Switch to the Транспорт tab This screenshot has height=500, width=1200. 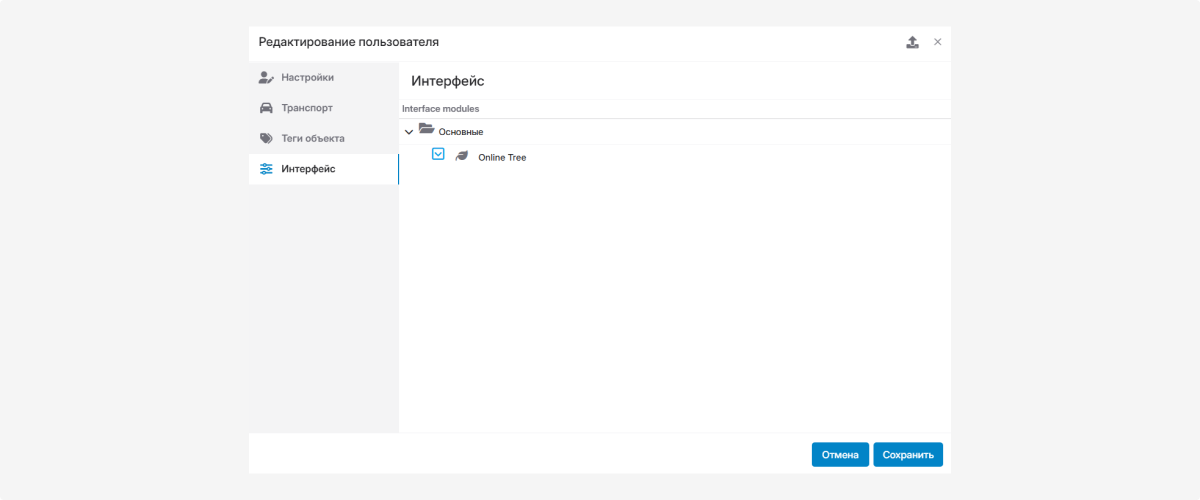[306, 108]
